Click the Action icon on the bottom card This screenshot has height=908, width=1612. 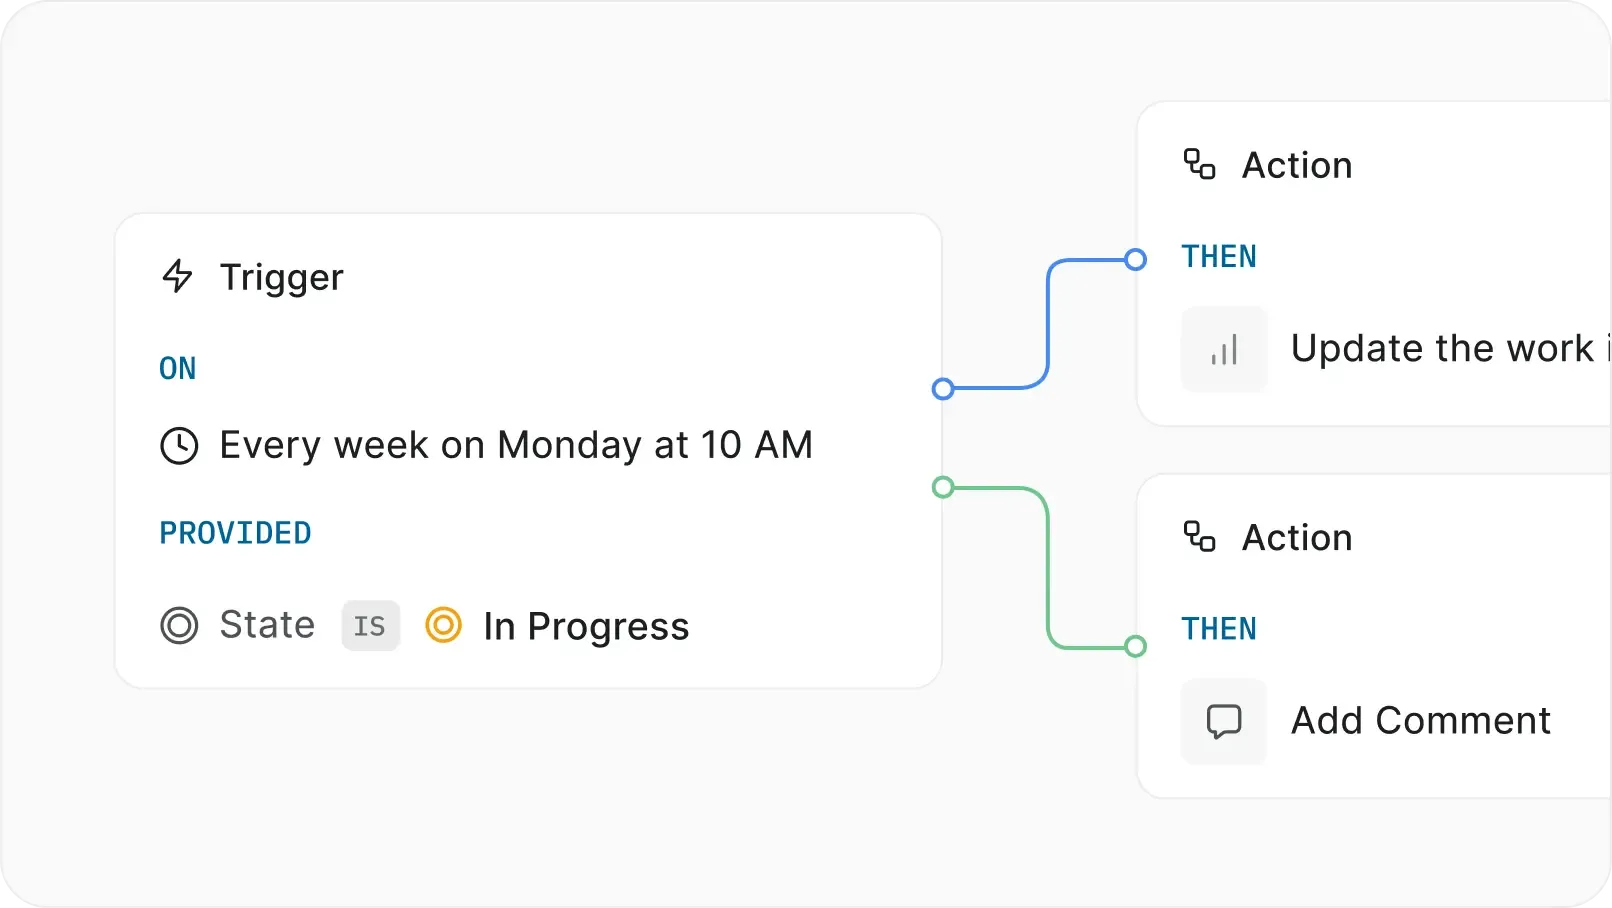click(x=1201, y=537)
